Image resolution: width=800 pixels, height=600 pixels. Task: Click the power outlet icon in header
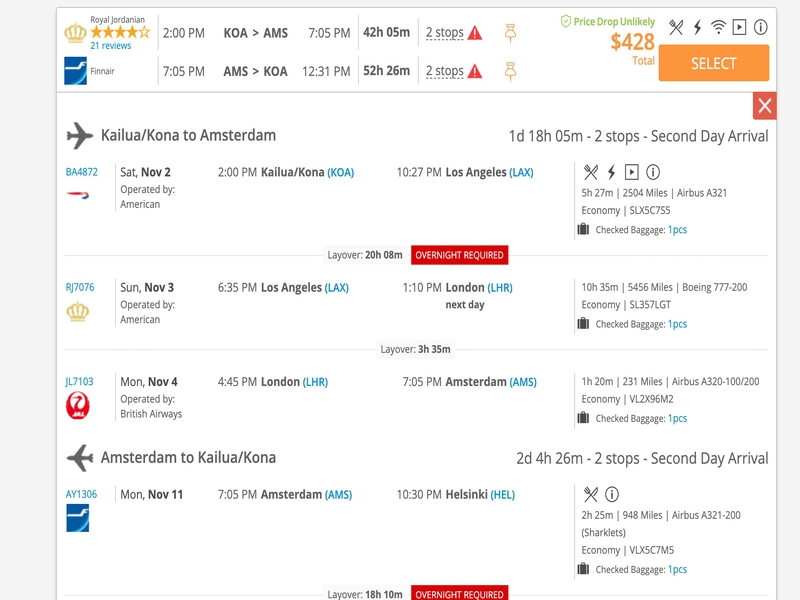tap(697, 27)
